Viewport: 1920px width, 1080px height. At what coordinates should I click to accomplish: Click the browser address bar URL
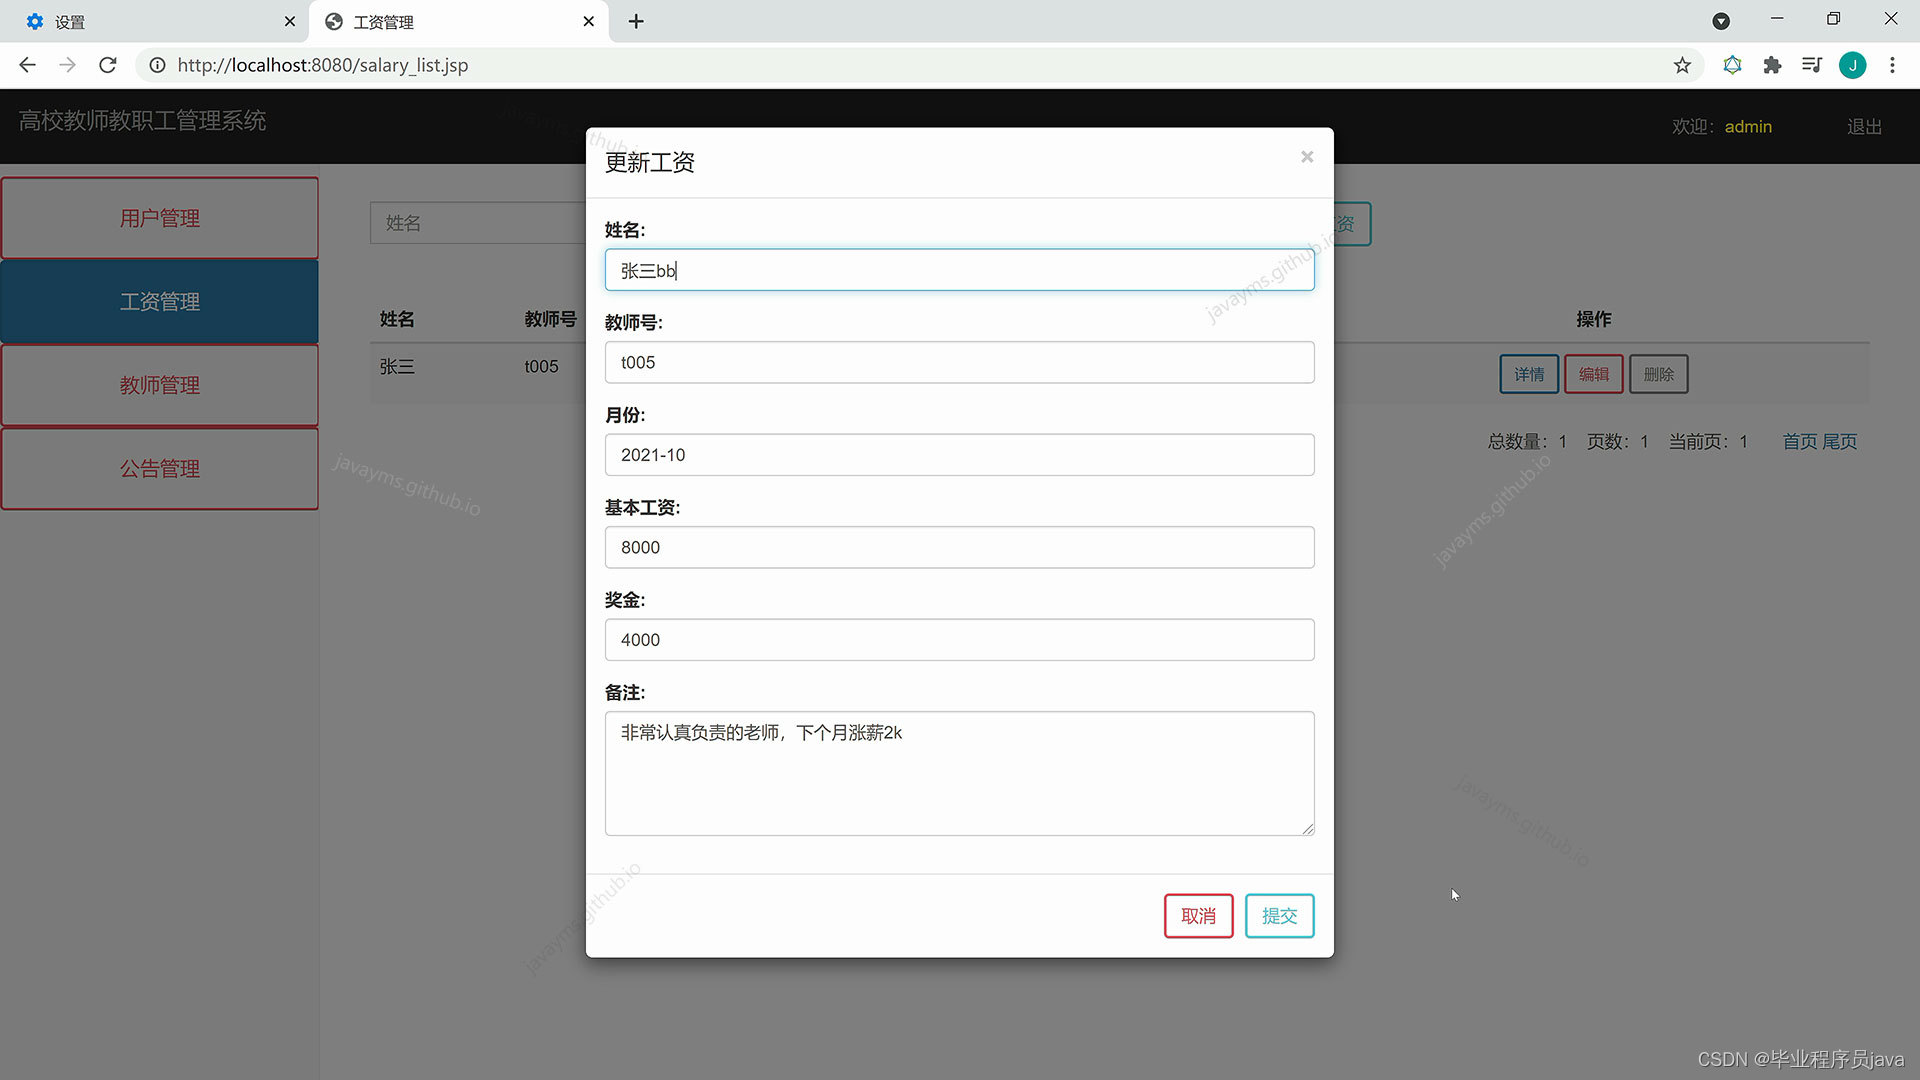322,65
